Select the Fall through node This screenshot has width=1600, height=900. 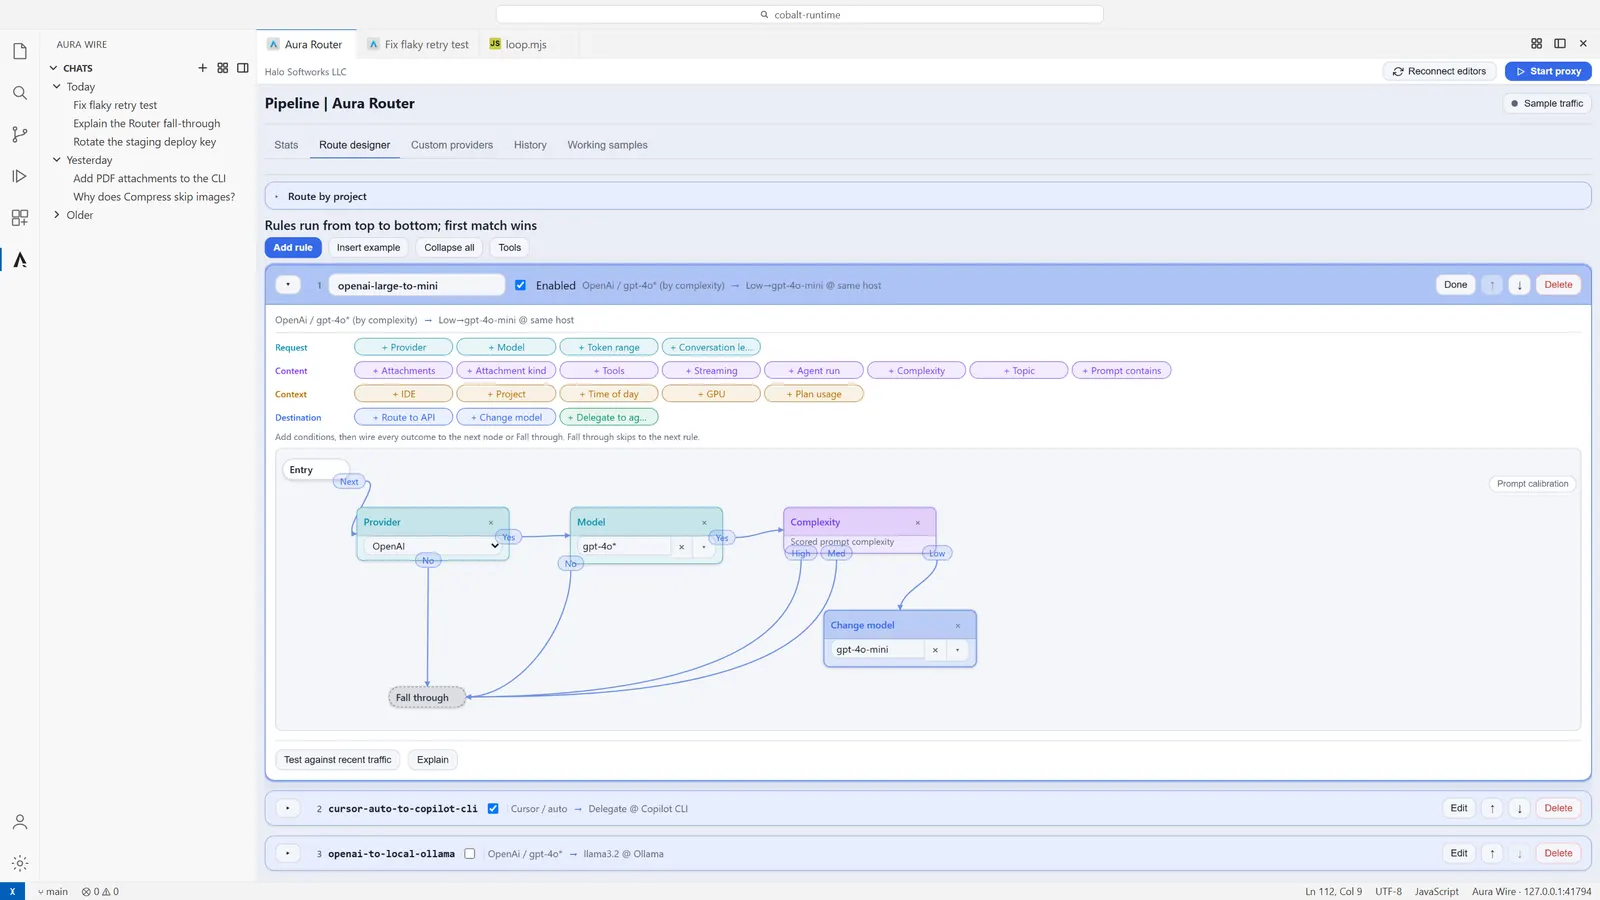pyautogui.click(x=427, y=698)
